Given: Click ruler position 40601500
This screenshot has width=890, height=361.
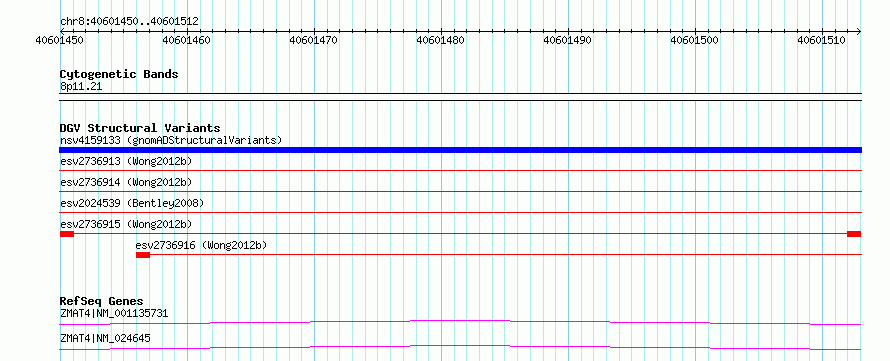Looking at the screenshot, I should (x=695, y=40).
